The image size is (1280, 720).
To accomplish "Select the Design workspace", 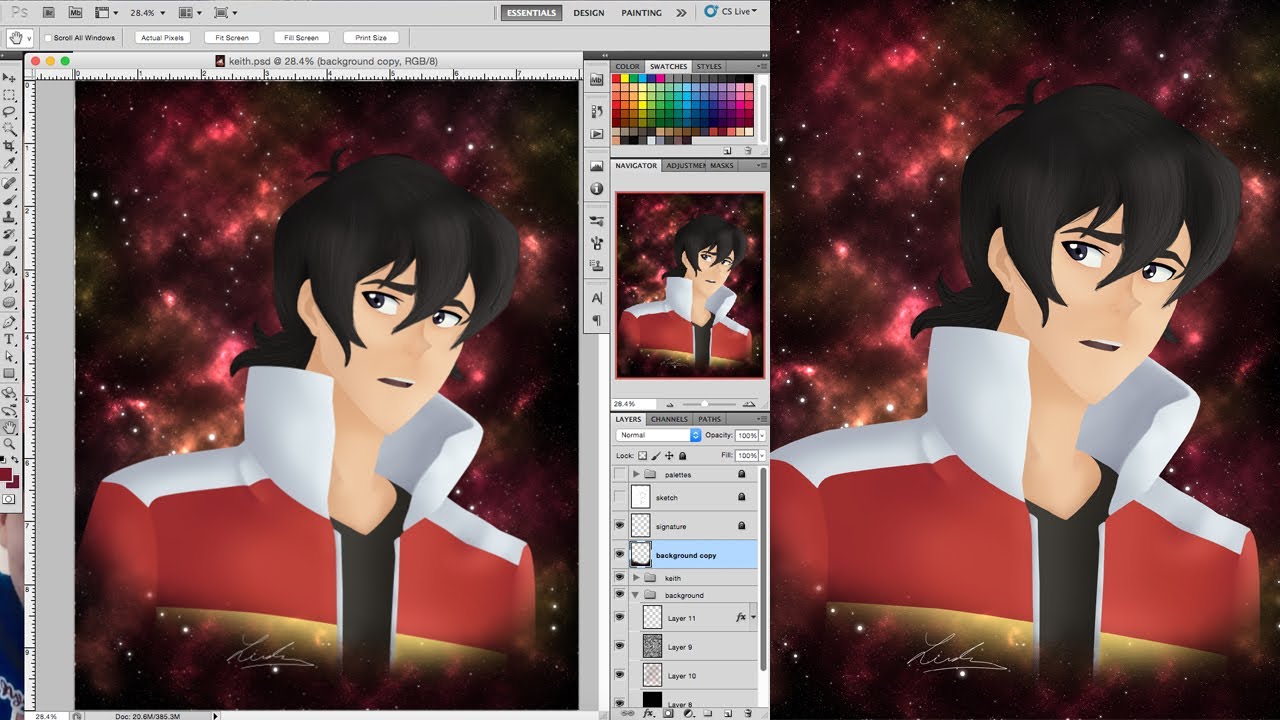I will pyautogui.click(x=589, y=13).
